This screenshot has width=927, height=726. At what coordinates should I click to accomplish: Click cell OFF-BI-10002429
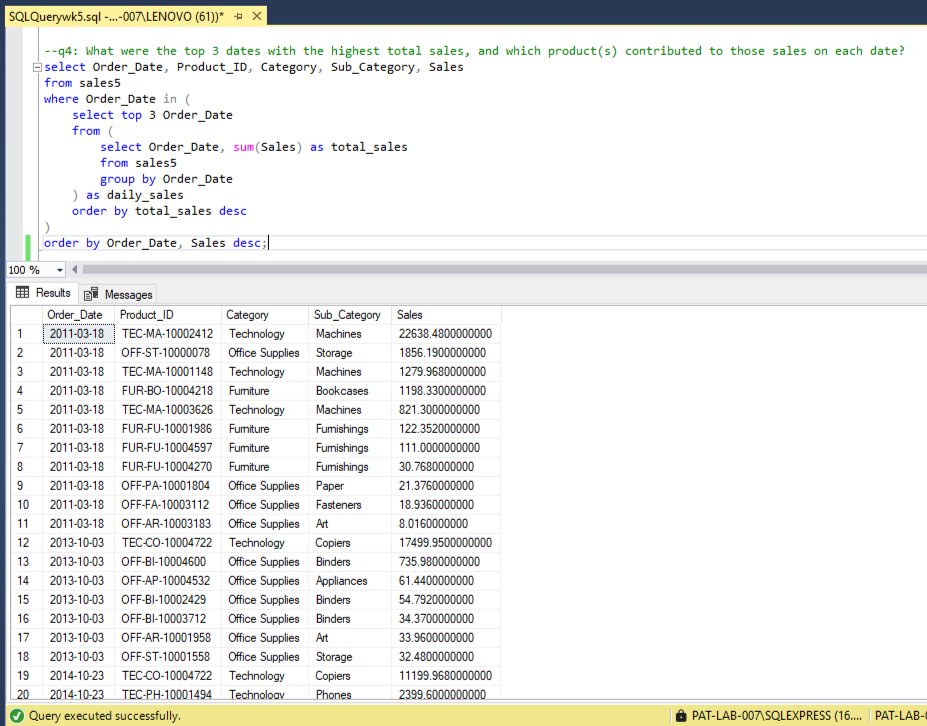167,599
